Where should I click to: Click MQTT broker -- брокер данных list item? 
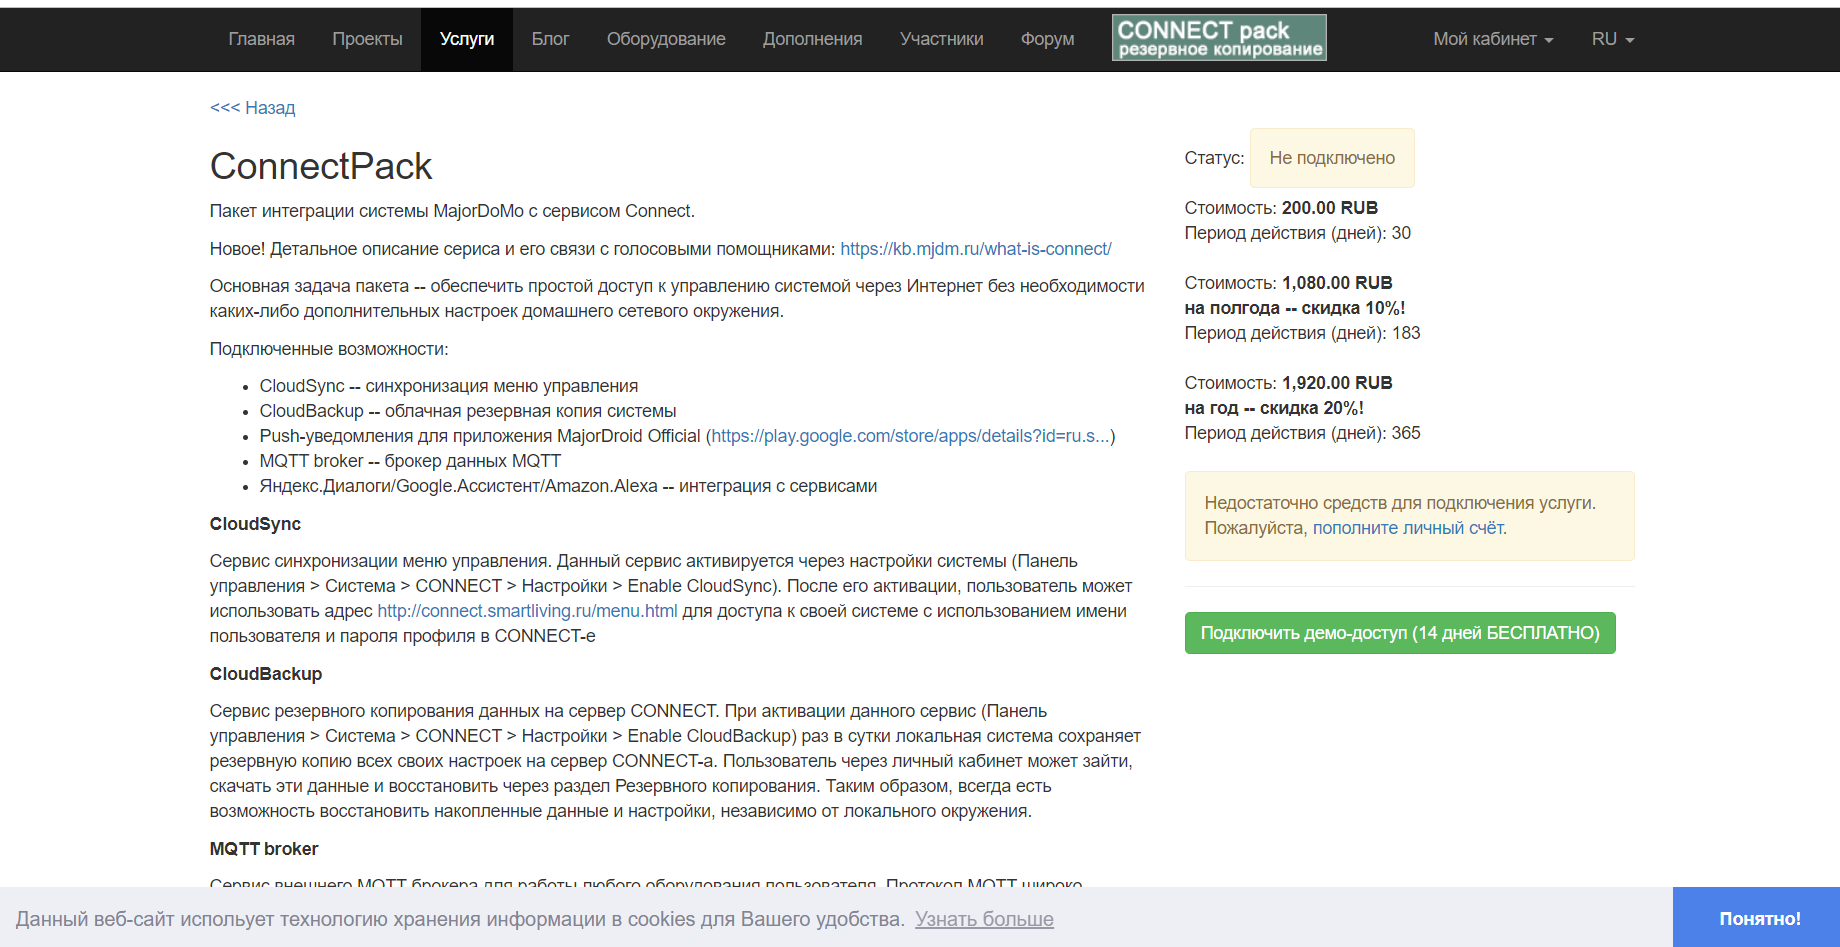coord(410,461)
